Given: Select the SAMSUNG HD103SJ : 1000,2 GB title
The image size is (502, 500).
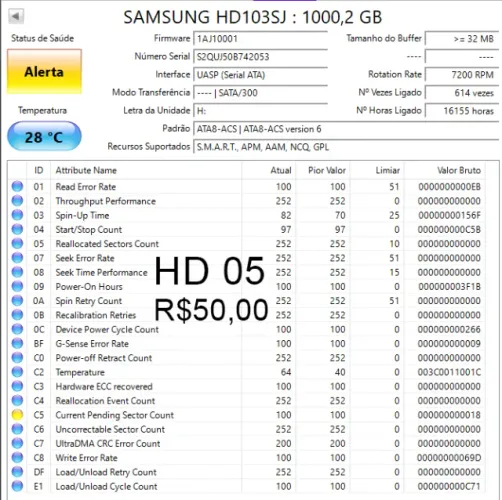Looking at the screenshot, I should coord(253,17).
